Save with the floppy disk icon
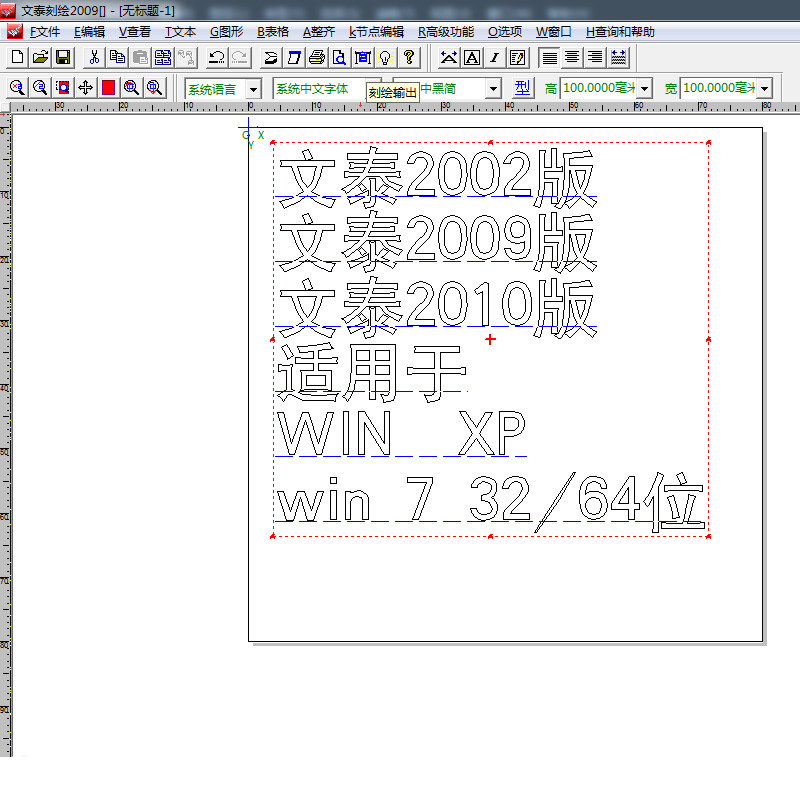The height and width of the screenshot is (800, 800). pyautogui.click(x=63, y=57)
